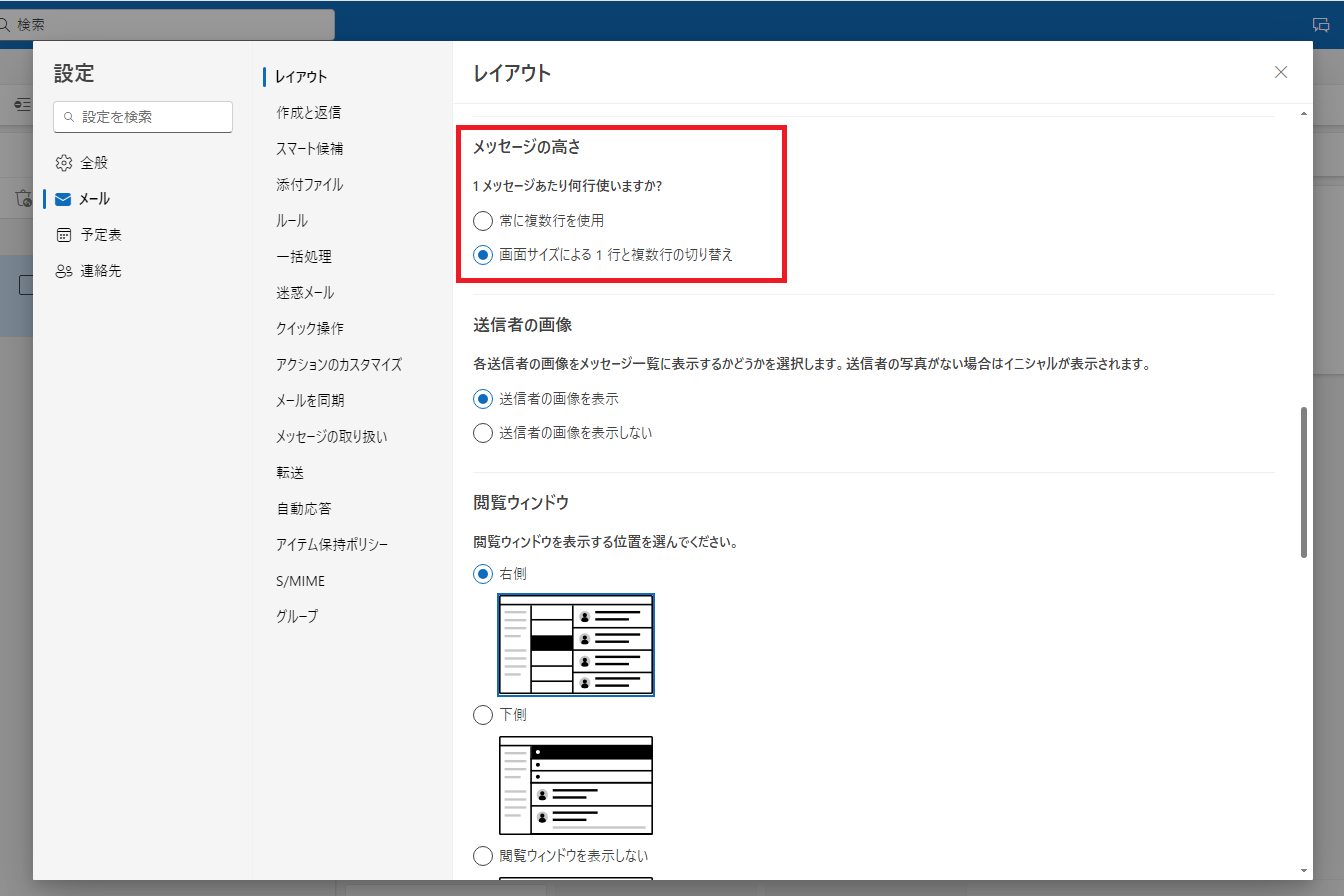Open the 全般 (General) settings via gear icon

point(64,162)
